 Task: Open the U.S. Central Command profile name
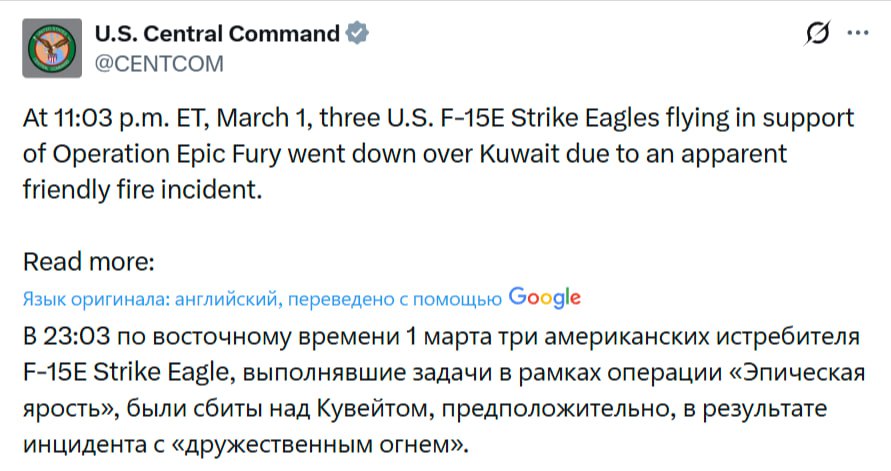tap(216, 34)
